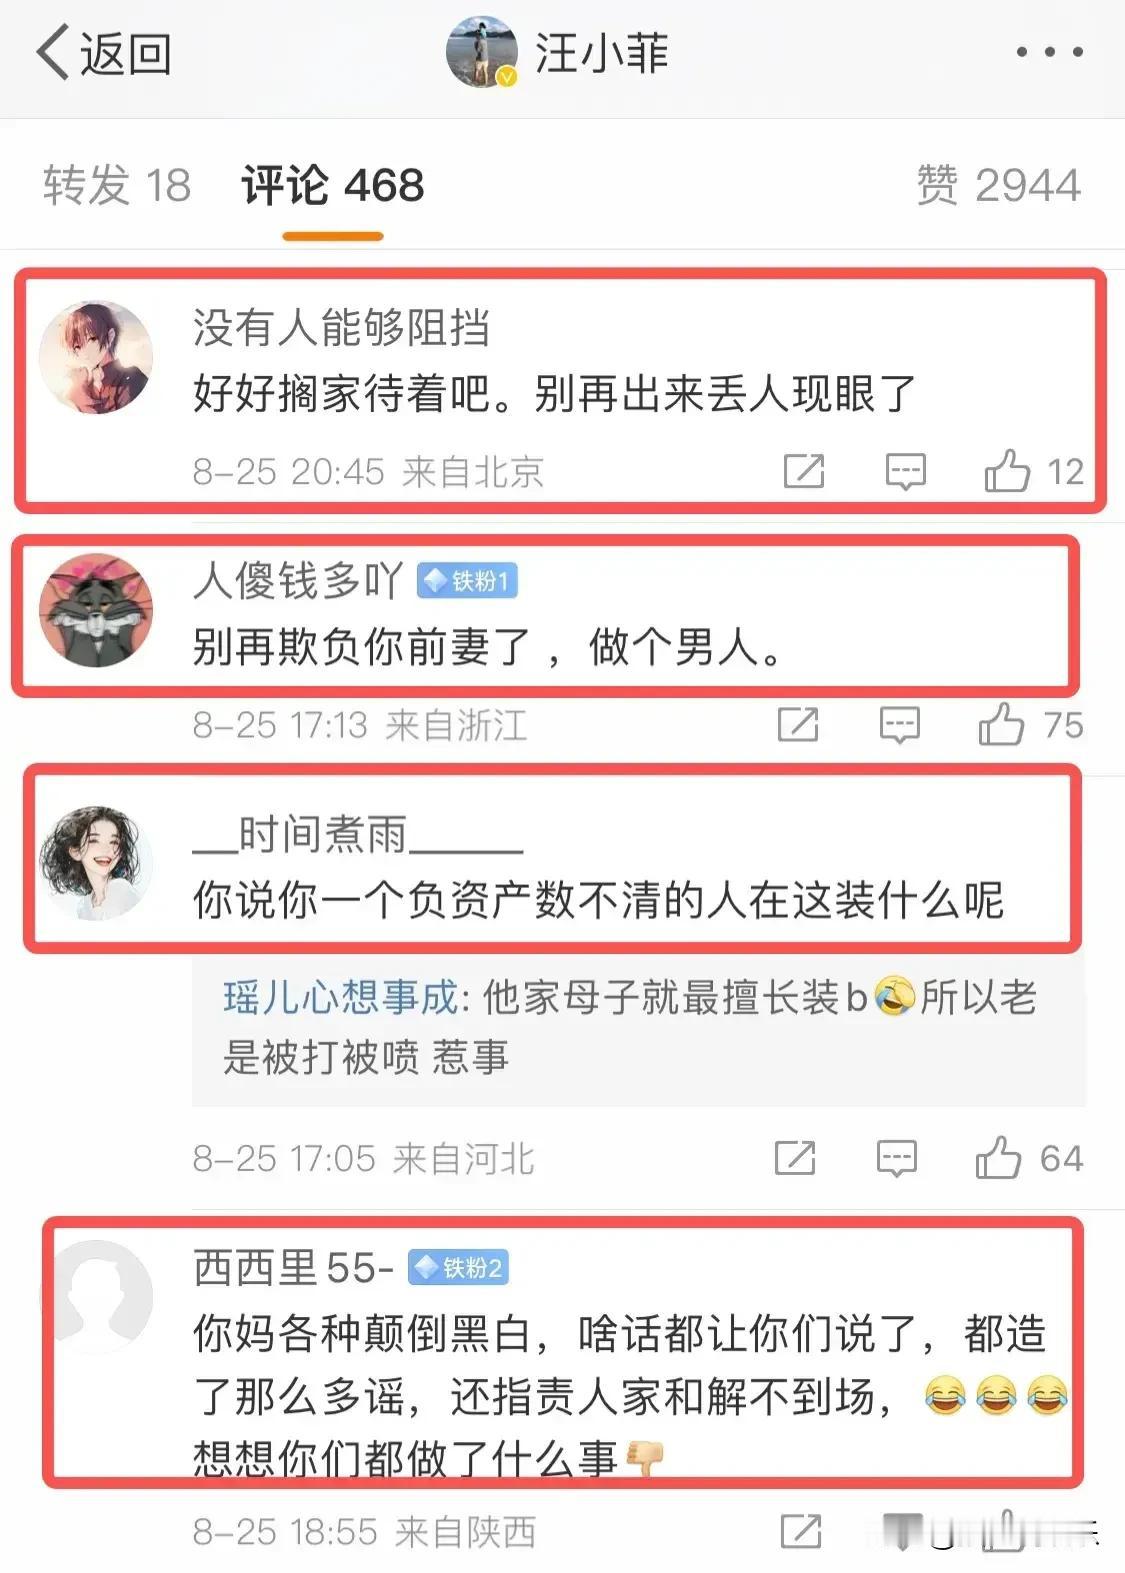Repost the comment from 浙江
Screen dimensions: 1125x1573
(798, 725)
